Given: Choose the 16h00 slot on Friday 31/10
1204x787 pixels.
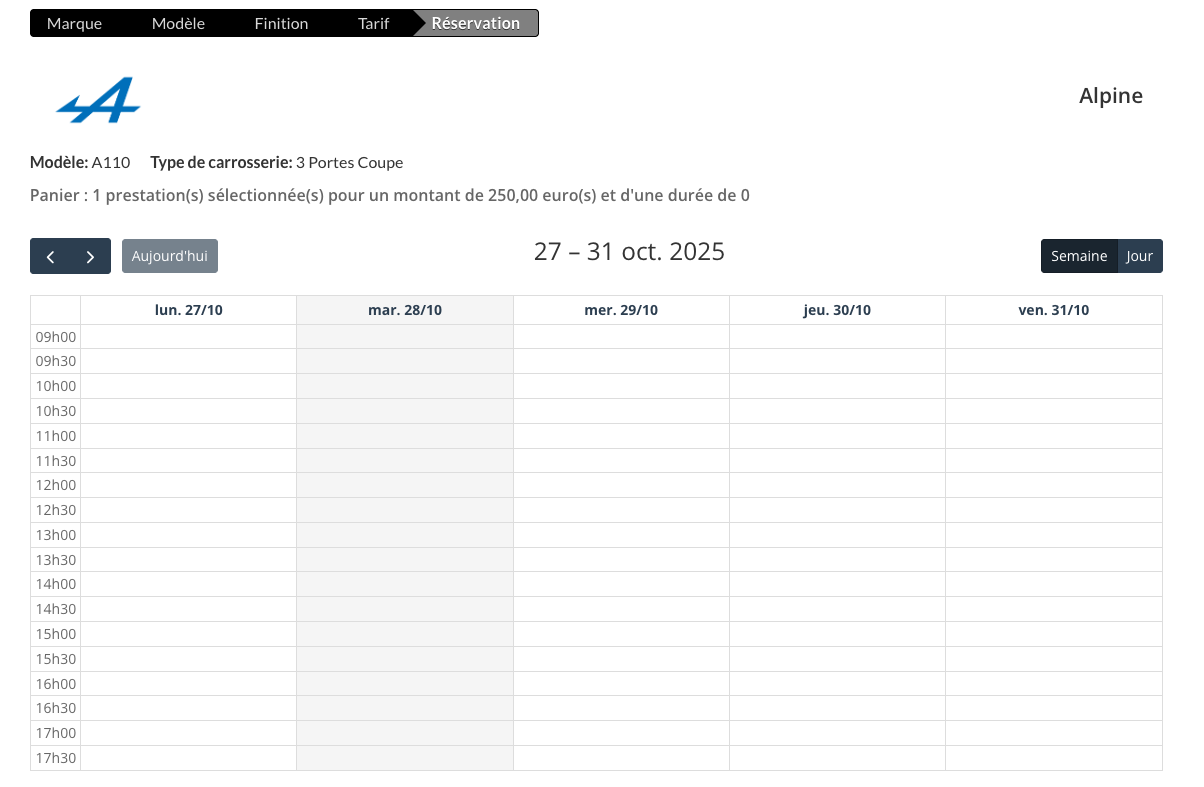Looking at the screenshot, I should pos(1053,683).
